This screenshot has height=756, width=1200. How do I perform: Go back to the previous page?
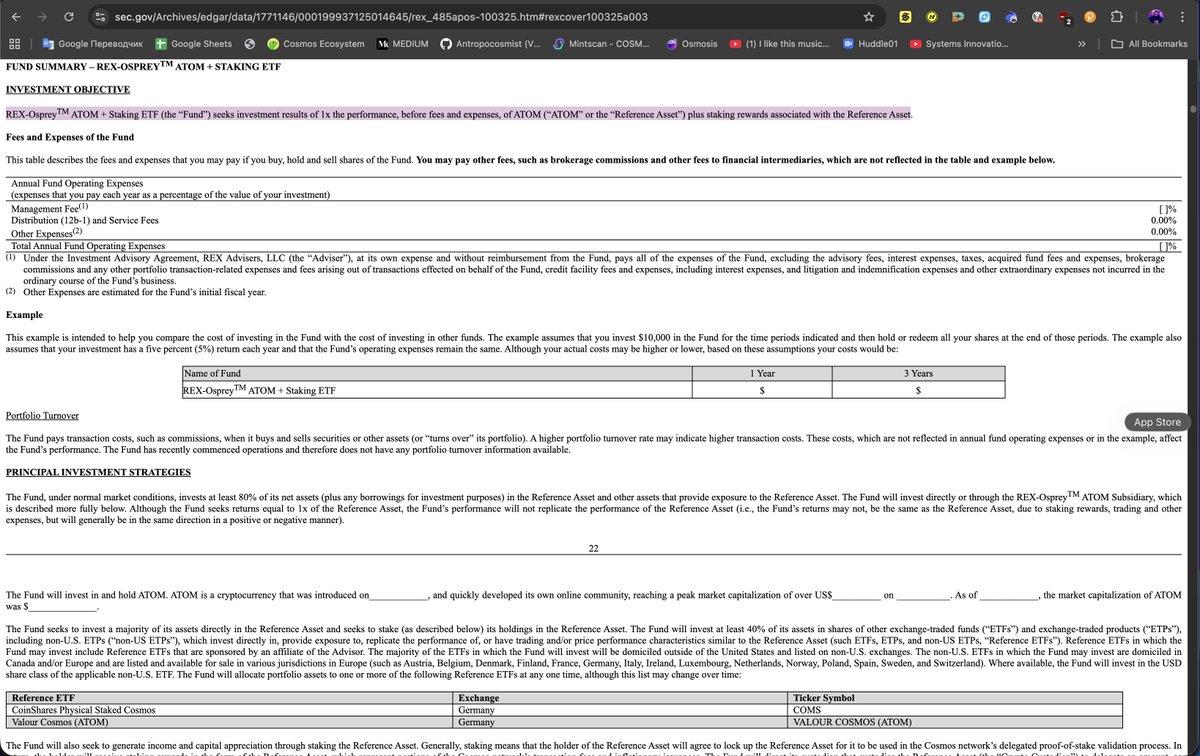(x=16, y=17)
